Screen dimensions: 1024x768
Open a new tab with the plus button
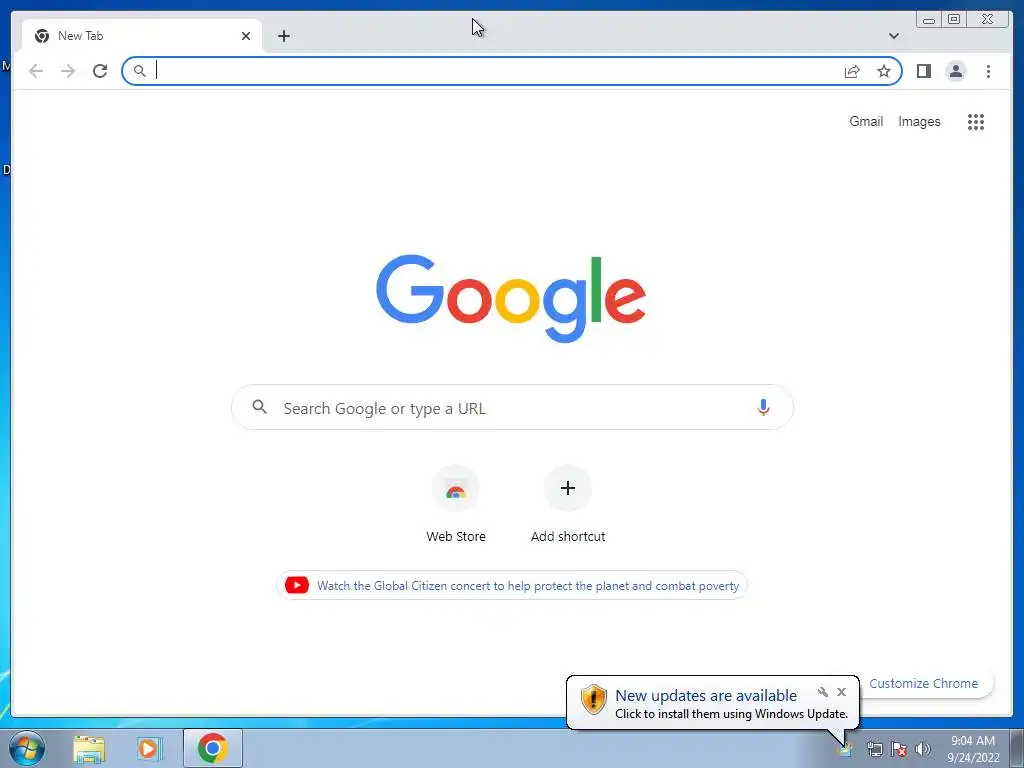[x=283, y=36]
